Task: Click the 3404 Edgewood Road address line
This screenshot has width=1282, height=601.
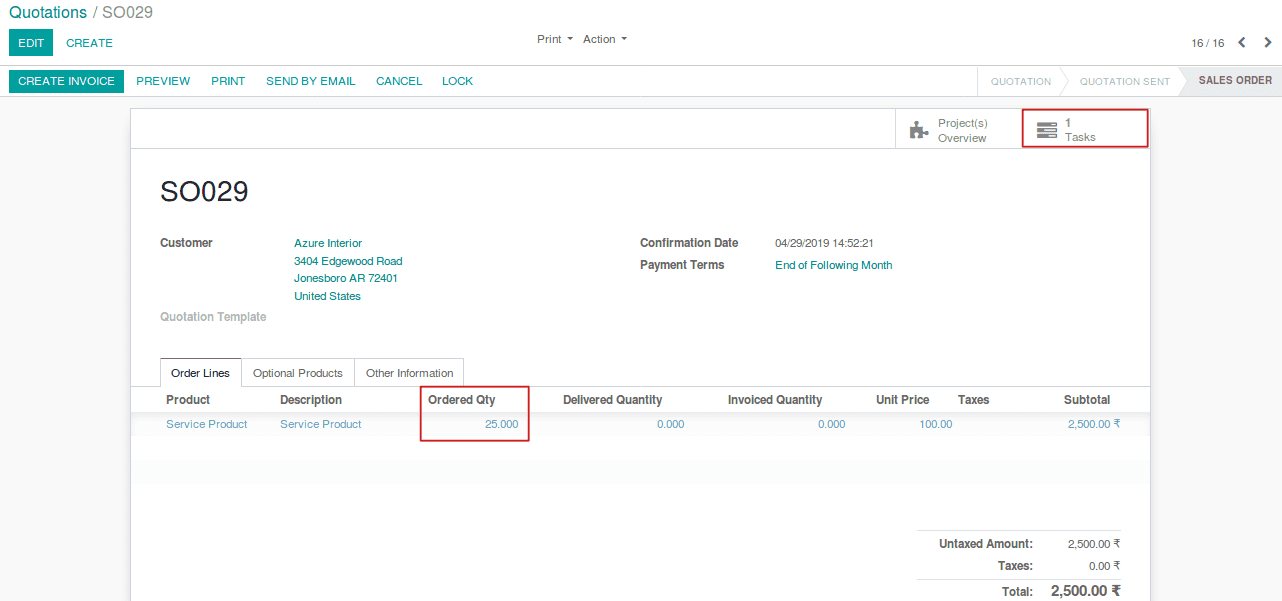Action: pyautogui.click(x=348, y=261)
